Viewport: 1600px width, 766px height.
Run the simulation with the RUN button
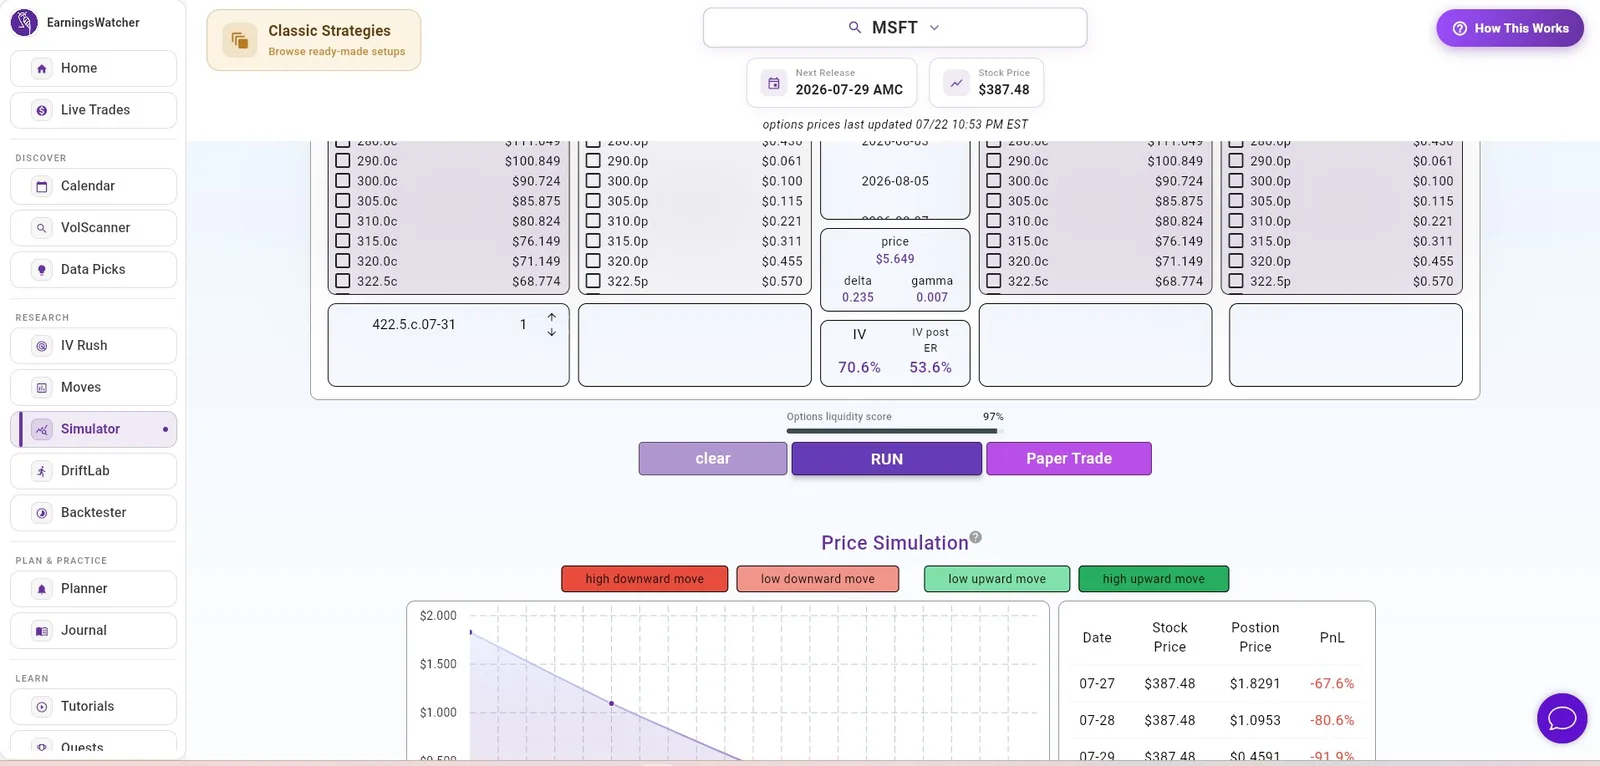click(x=886, y=459)
